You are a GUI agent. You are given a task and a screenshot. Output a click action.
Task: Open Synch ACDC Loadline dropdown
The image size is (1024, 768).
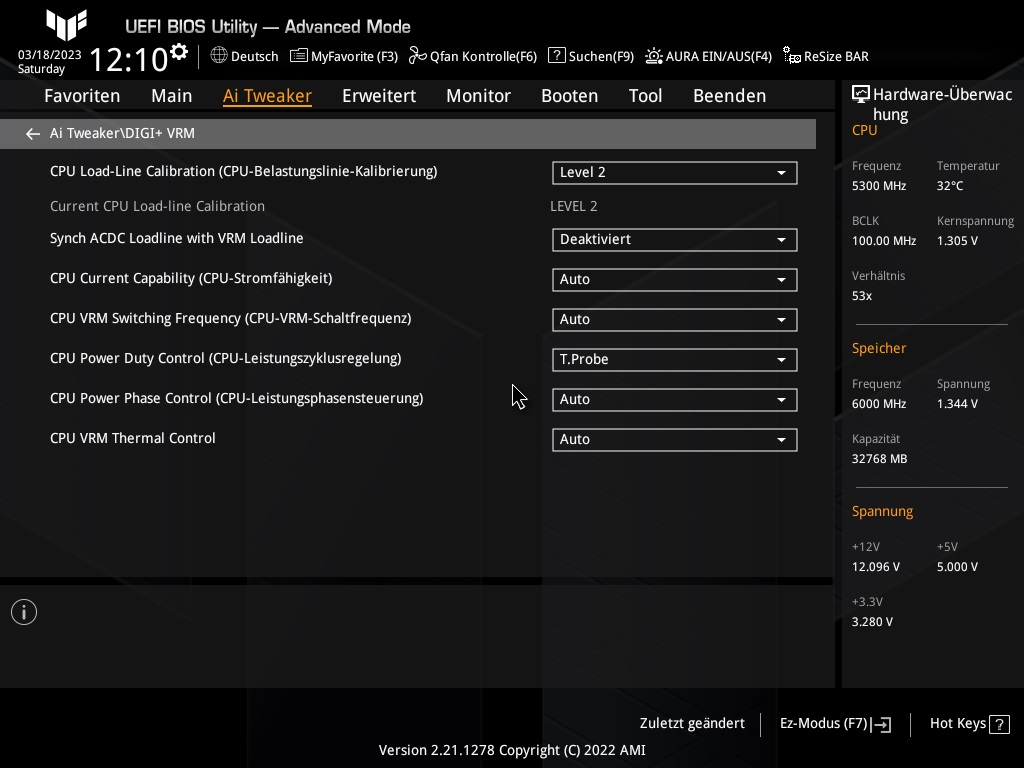coord(675,240)
